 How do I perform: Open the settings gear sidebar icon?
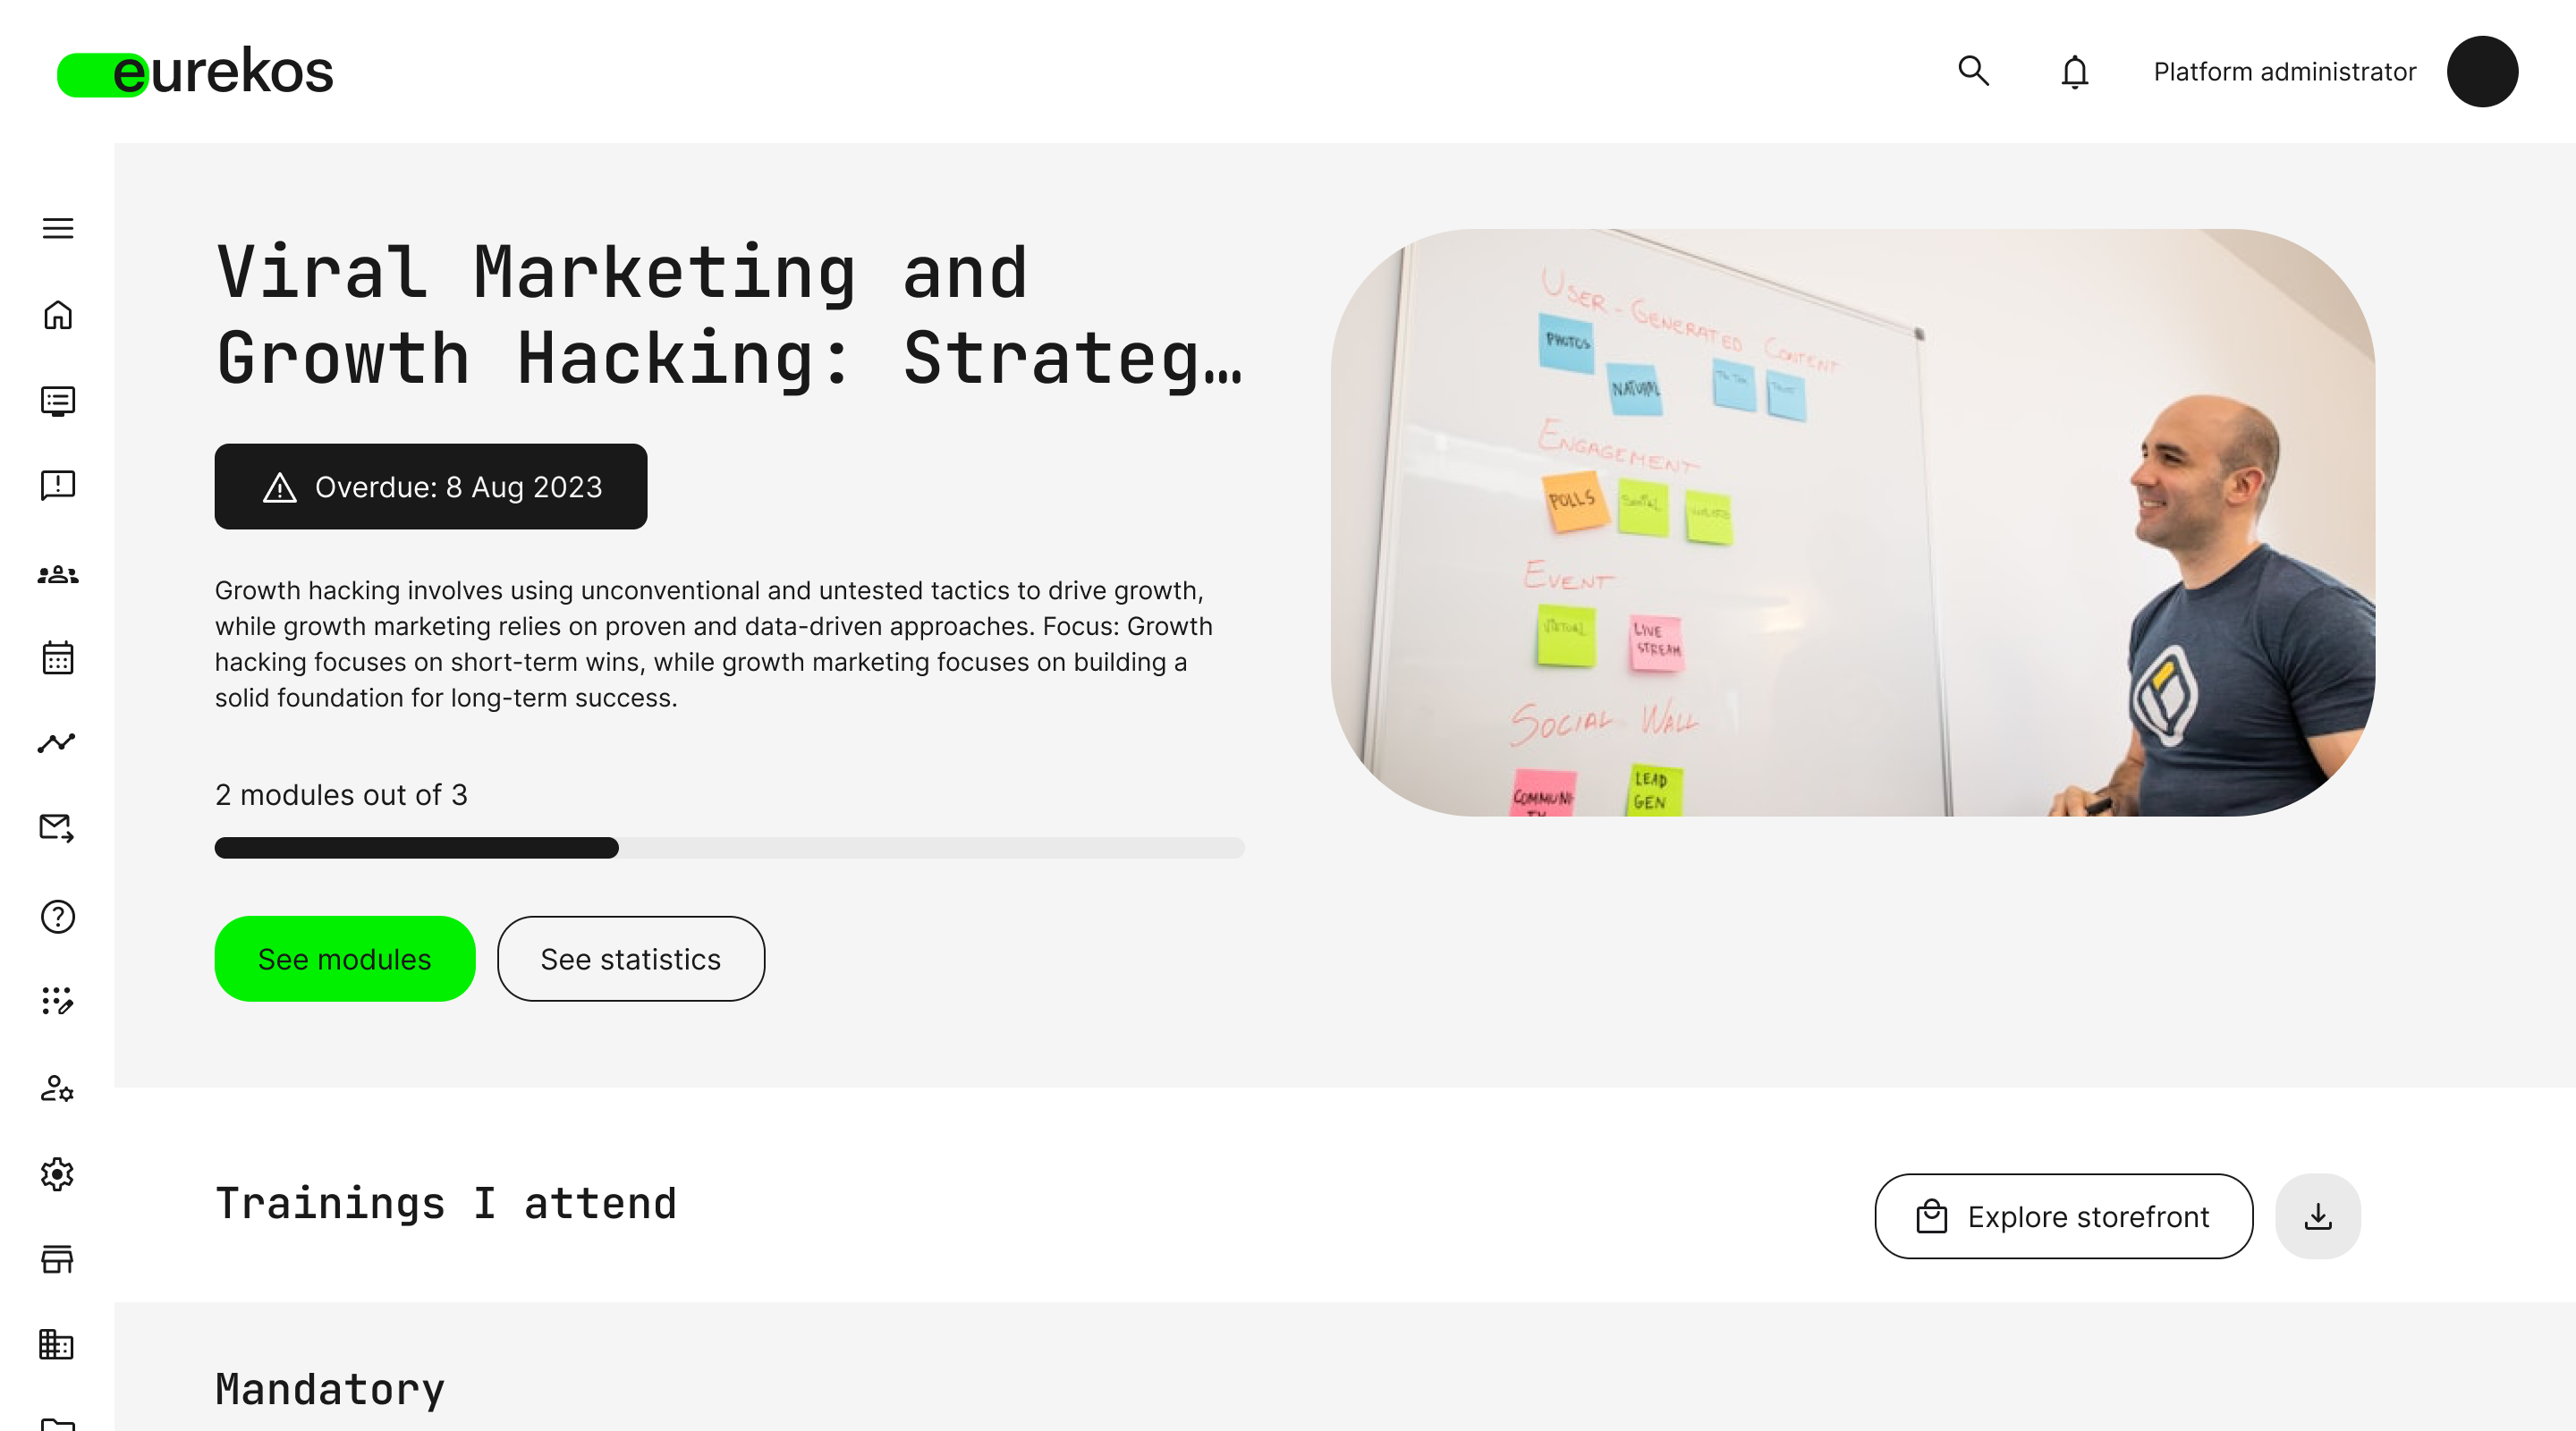[58, 1174]
